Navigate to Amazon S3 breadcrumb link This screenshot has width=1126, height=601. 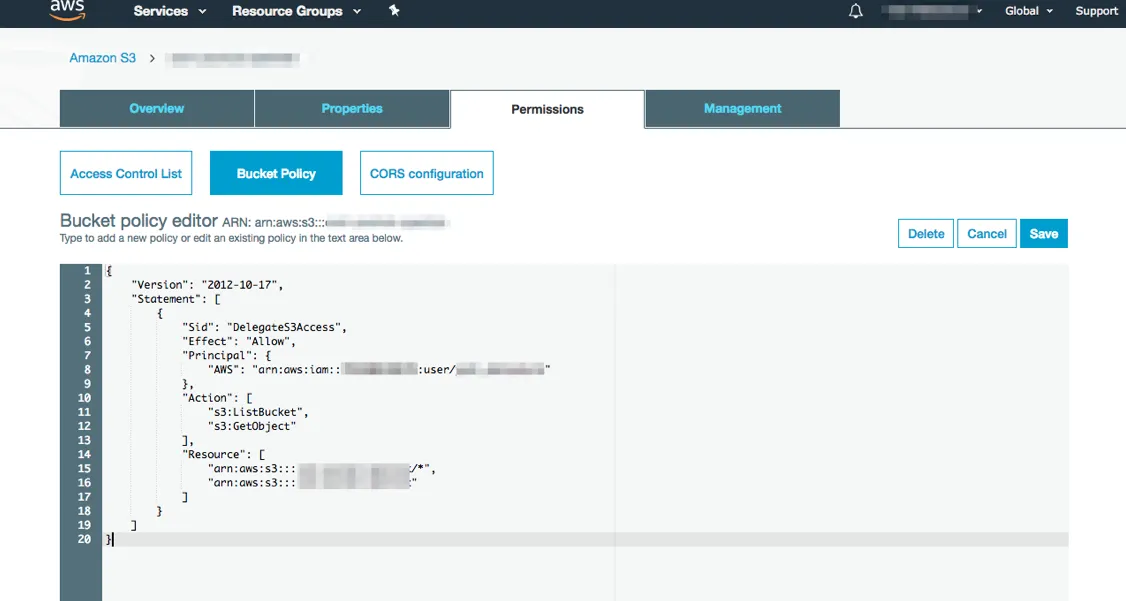pyautogui.click(x=102, y=58)
